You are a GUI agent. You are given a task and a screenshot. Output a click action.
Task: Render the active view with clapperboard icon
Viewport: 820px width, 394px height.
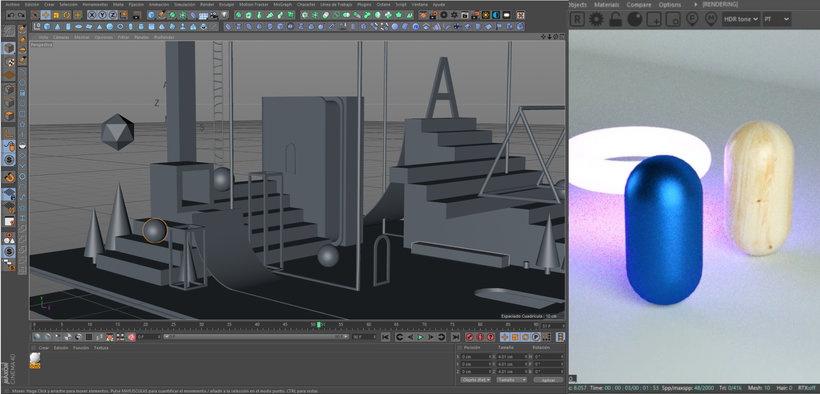(x=136, y=15)
